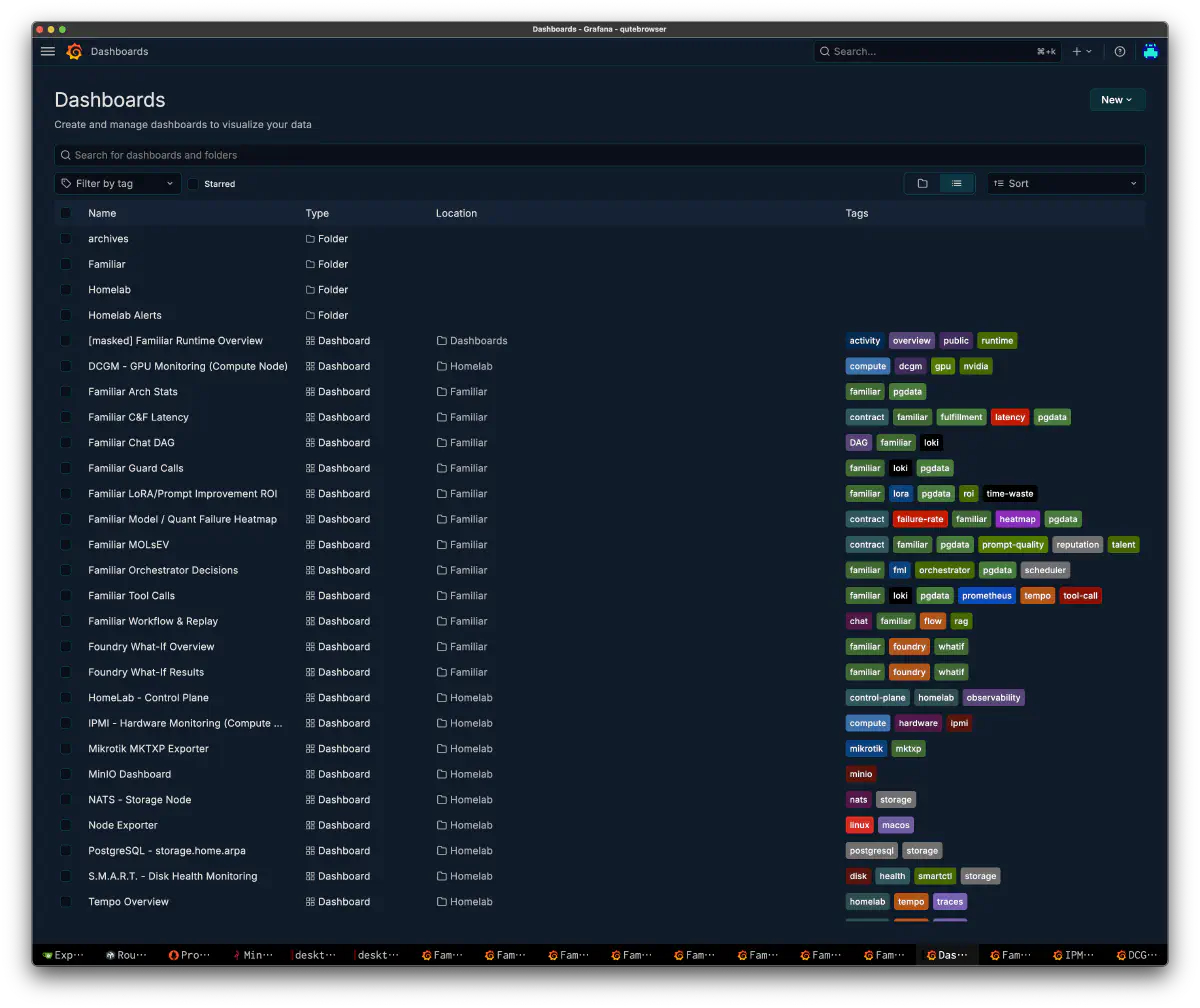Viewport: 1200px width, 1008px height.
Task: Click the magnifier icon in top search
Action: [x=825, y=51]
